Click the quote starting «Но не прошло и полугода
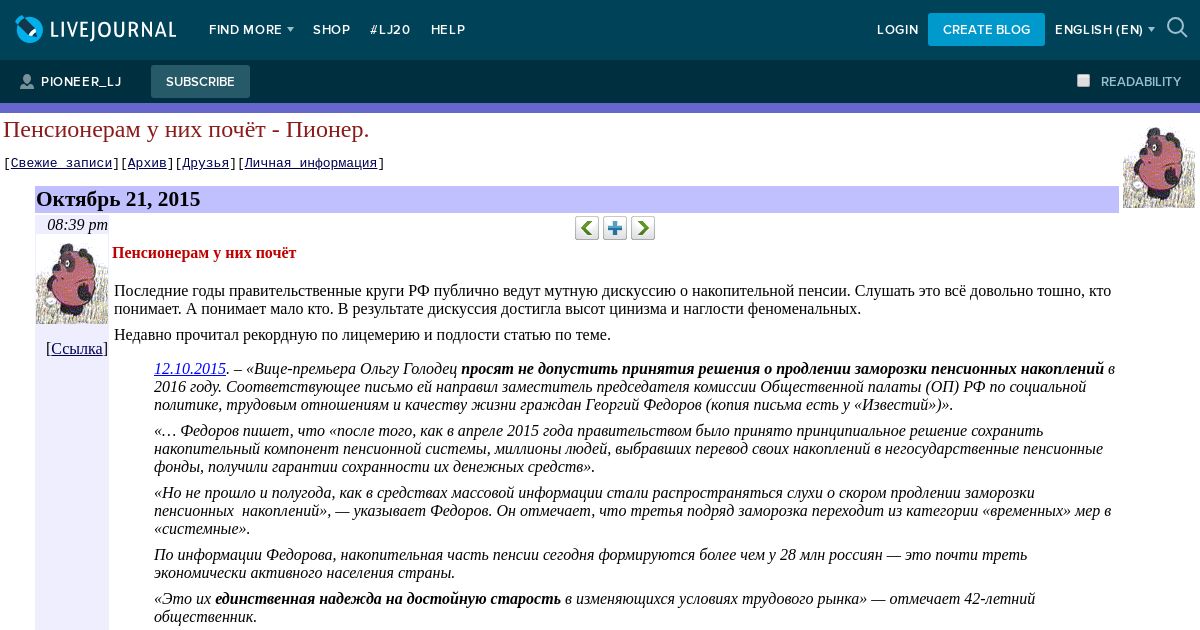 coord(632,511)
